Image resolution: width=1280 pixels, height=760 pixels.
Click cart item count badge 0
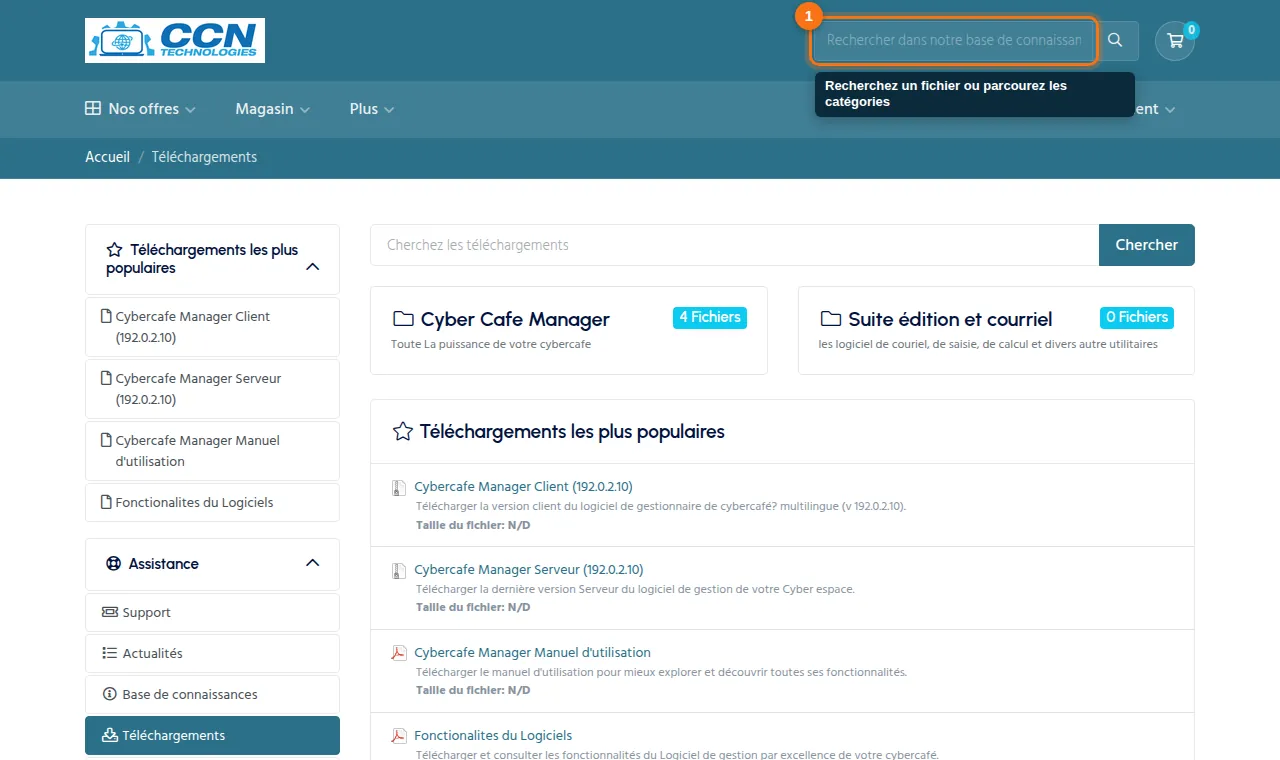(x=1191, y=30)
